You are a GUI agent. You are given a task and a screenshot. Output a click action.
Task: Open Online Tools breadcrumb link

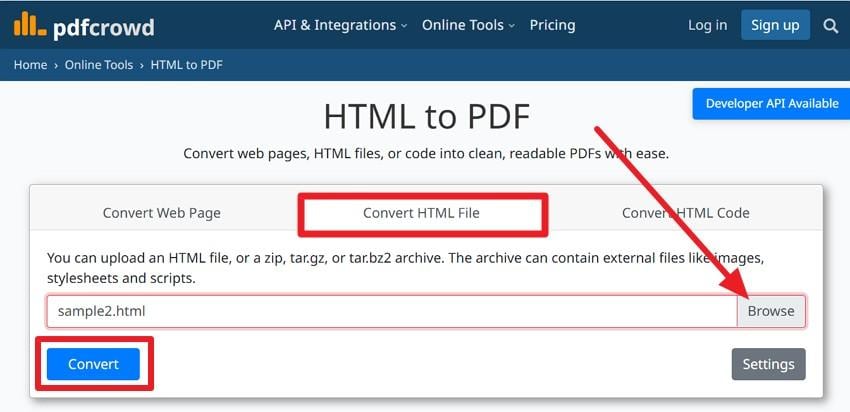click(x=99, y=65)
